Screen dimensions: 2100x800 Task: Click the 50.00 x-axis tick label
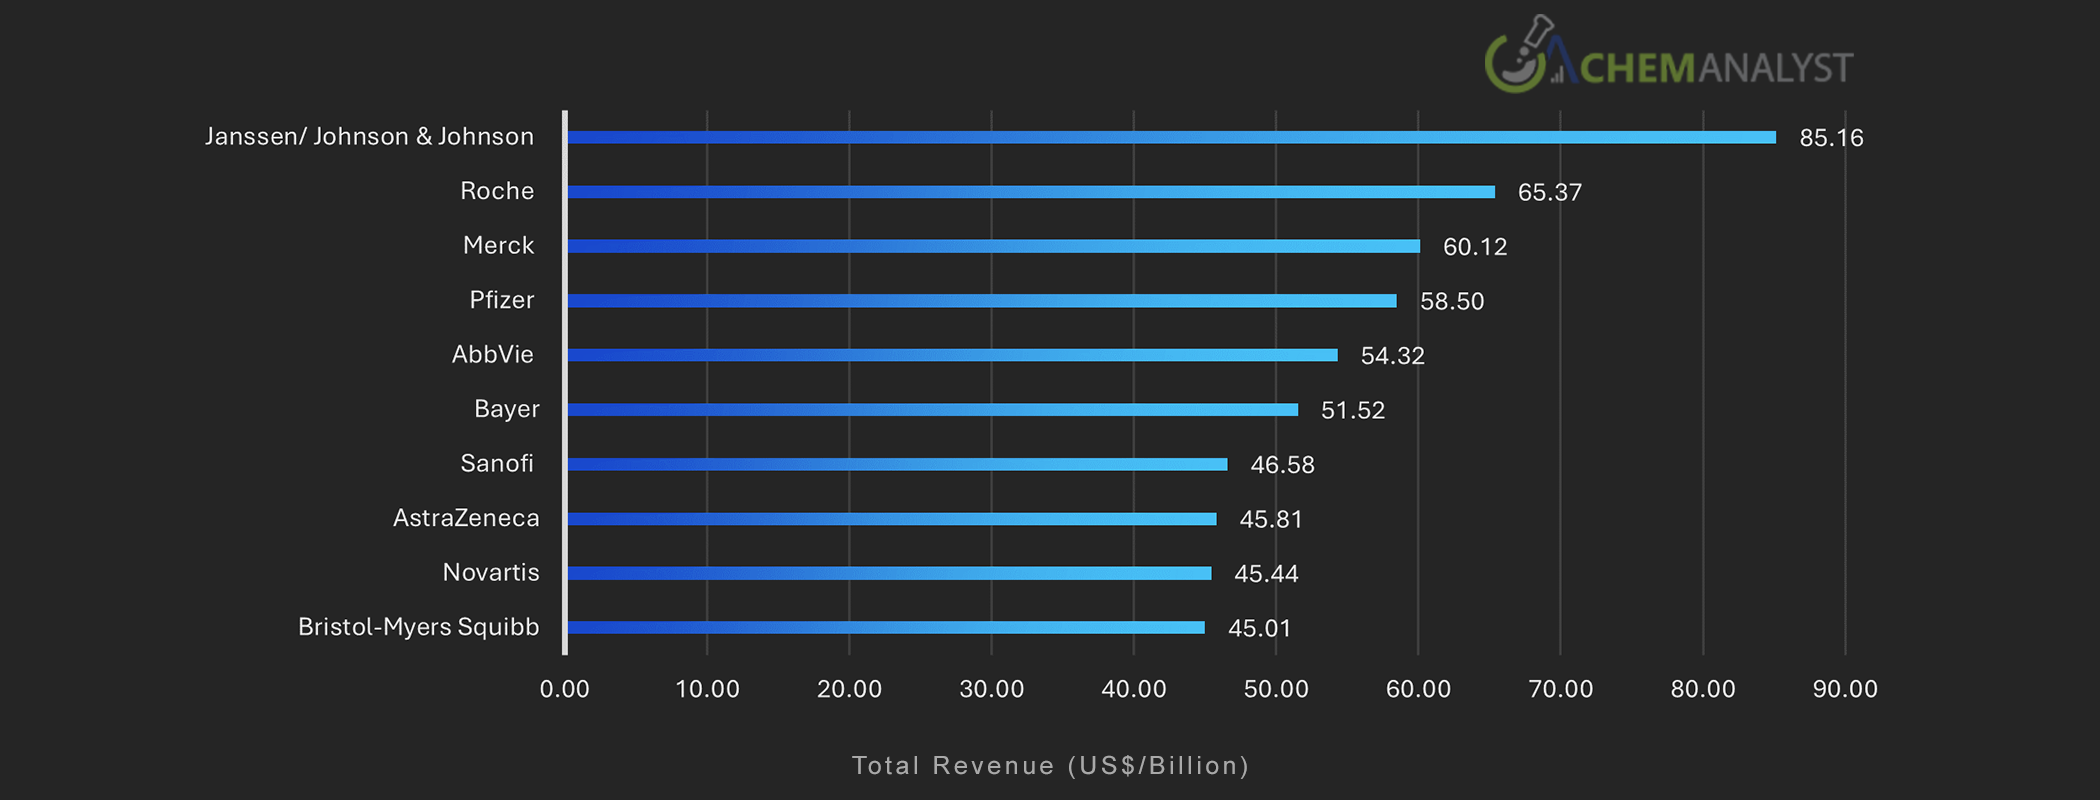[1275, 689]
